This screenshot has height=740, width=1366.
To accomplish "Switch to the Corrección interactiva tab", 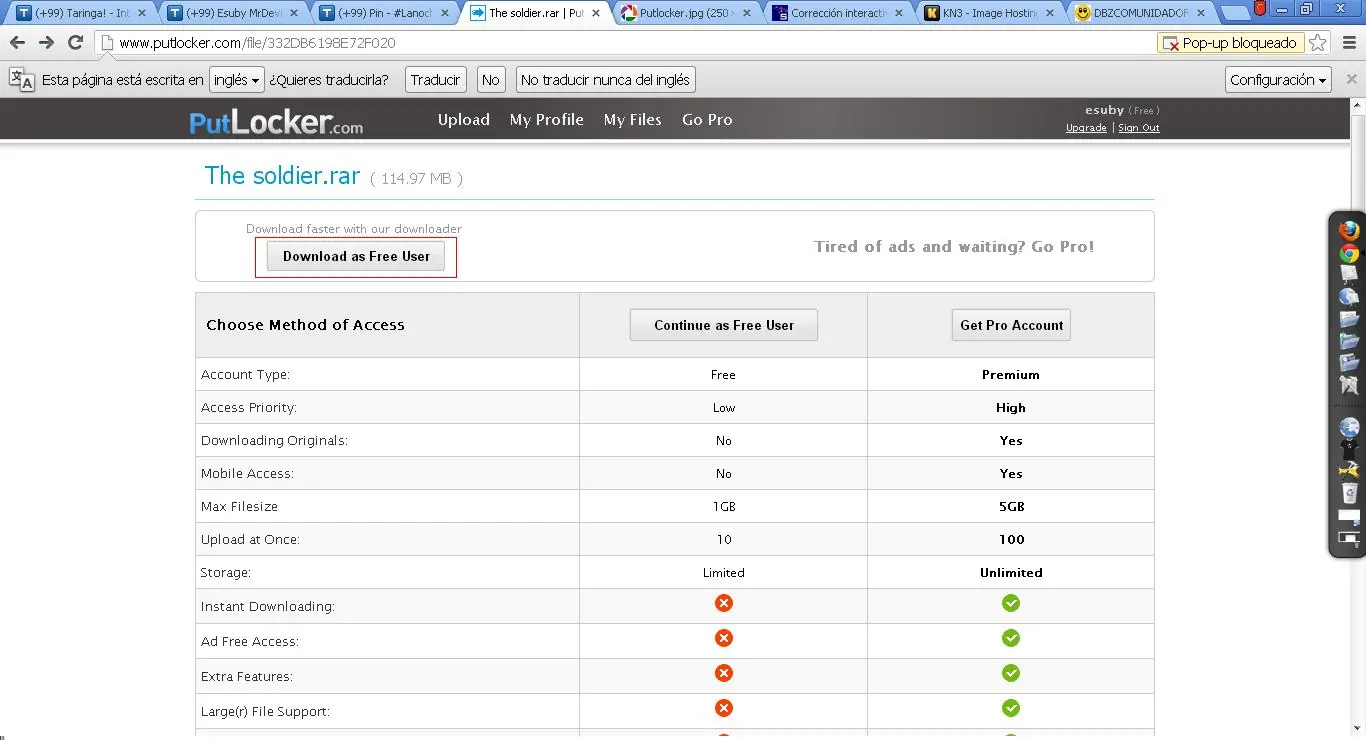I will 838,13.
